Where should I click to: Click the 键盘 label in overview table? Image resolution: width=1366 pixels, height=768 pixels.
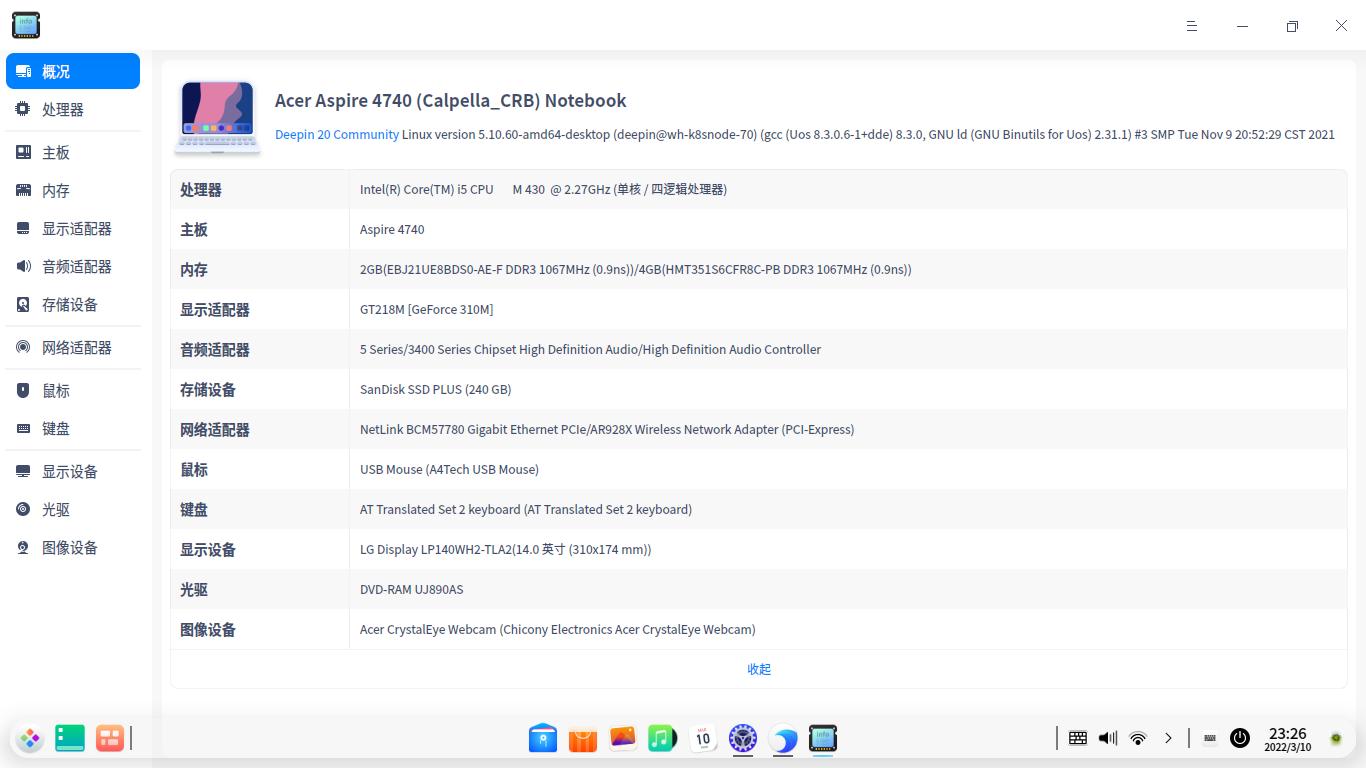click(194, 509)
